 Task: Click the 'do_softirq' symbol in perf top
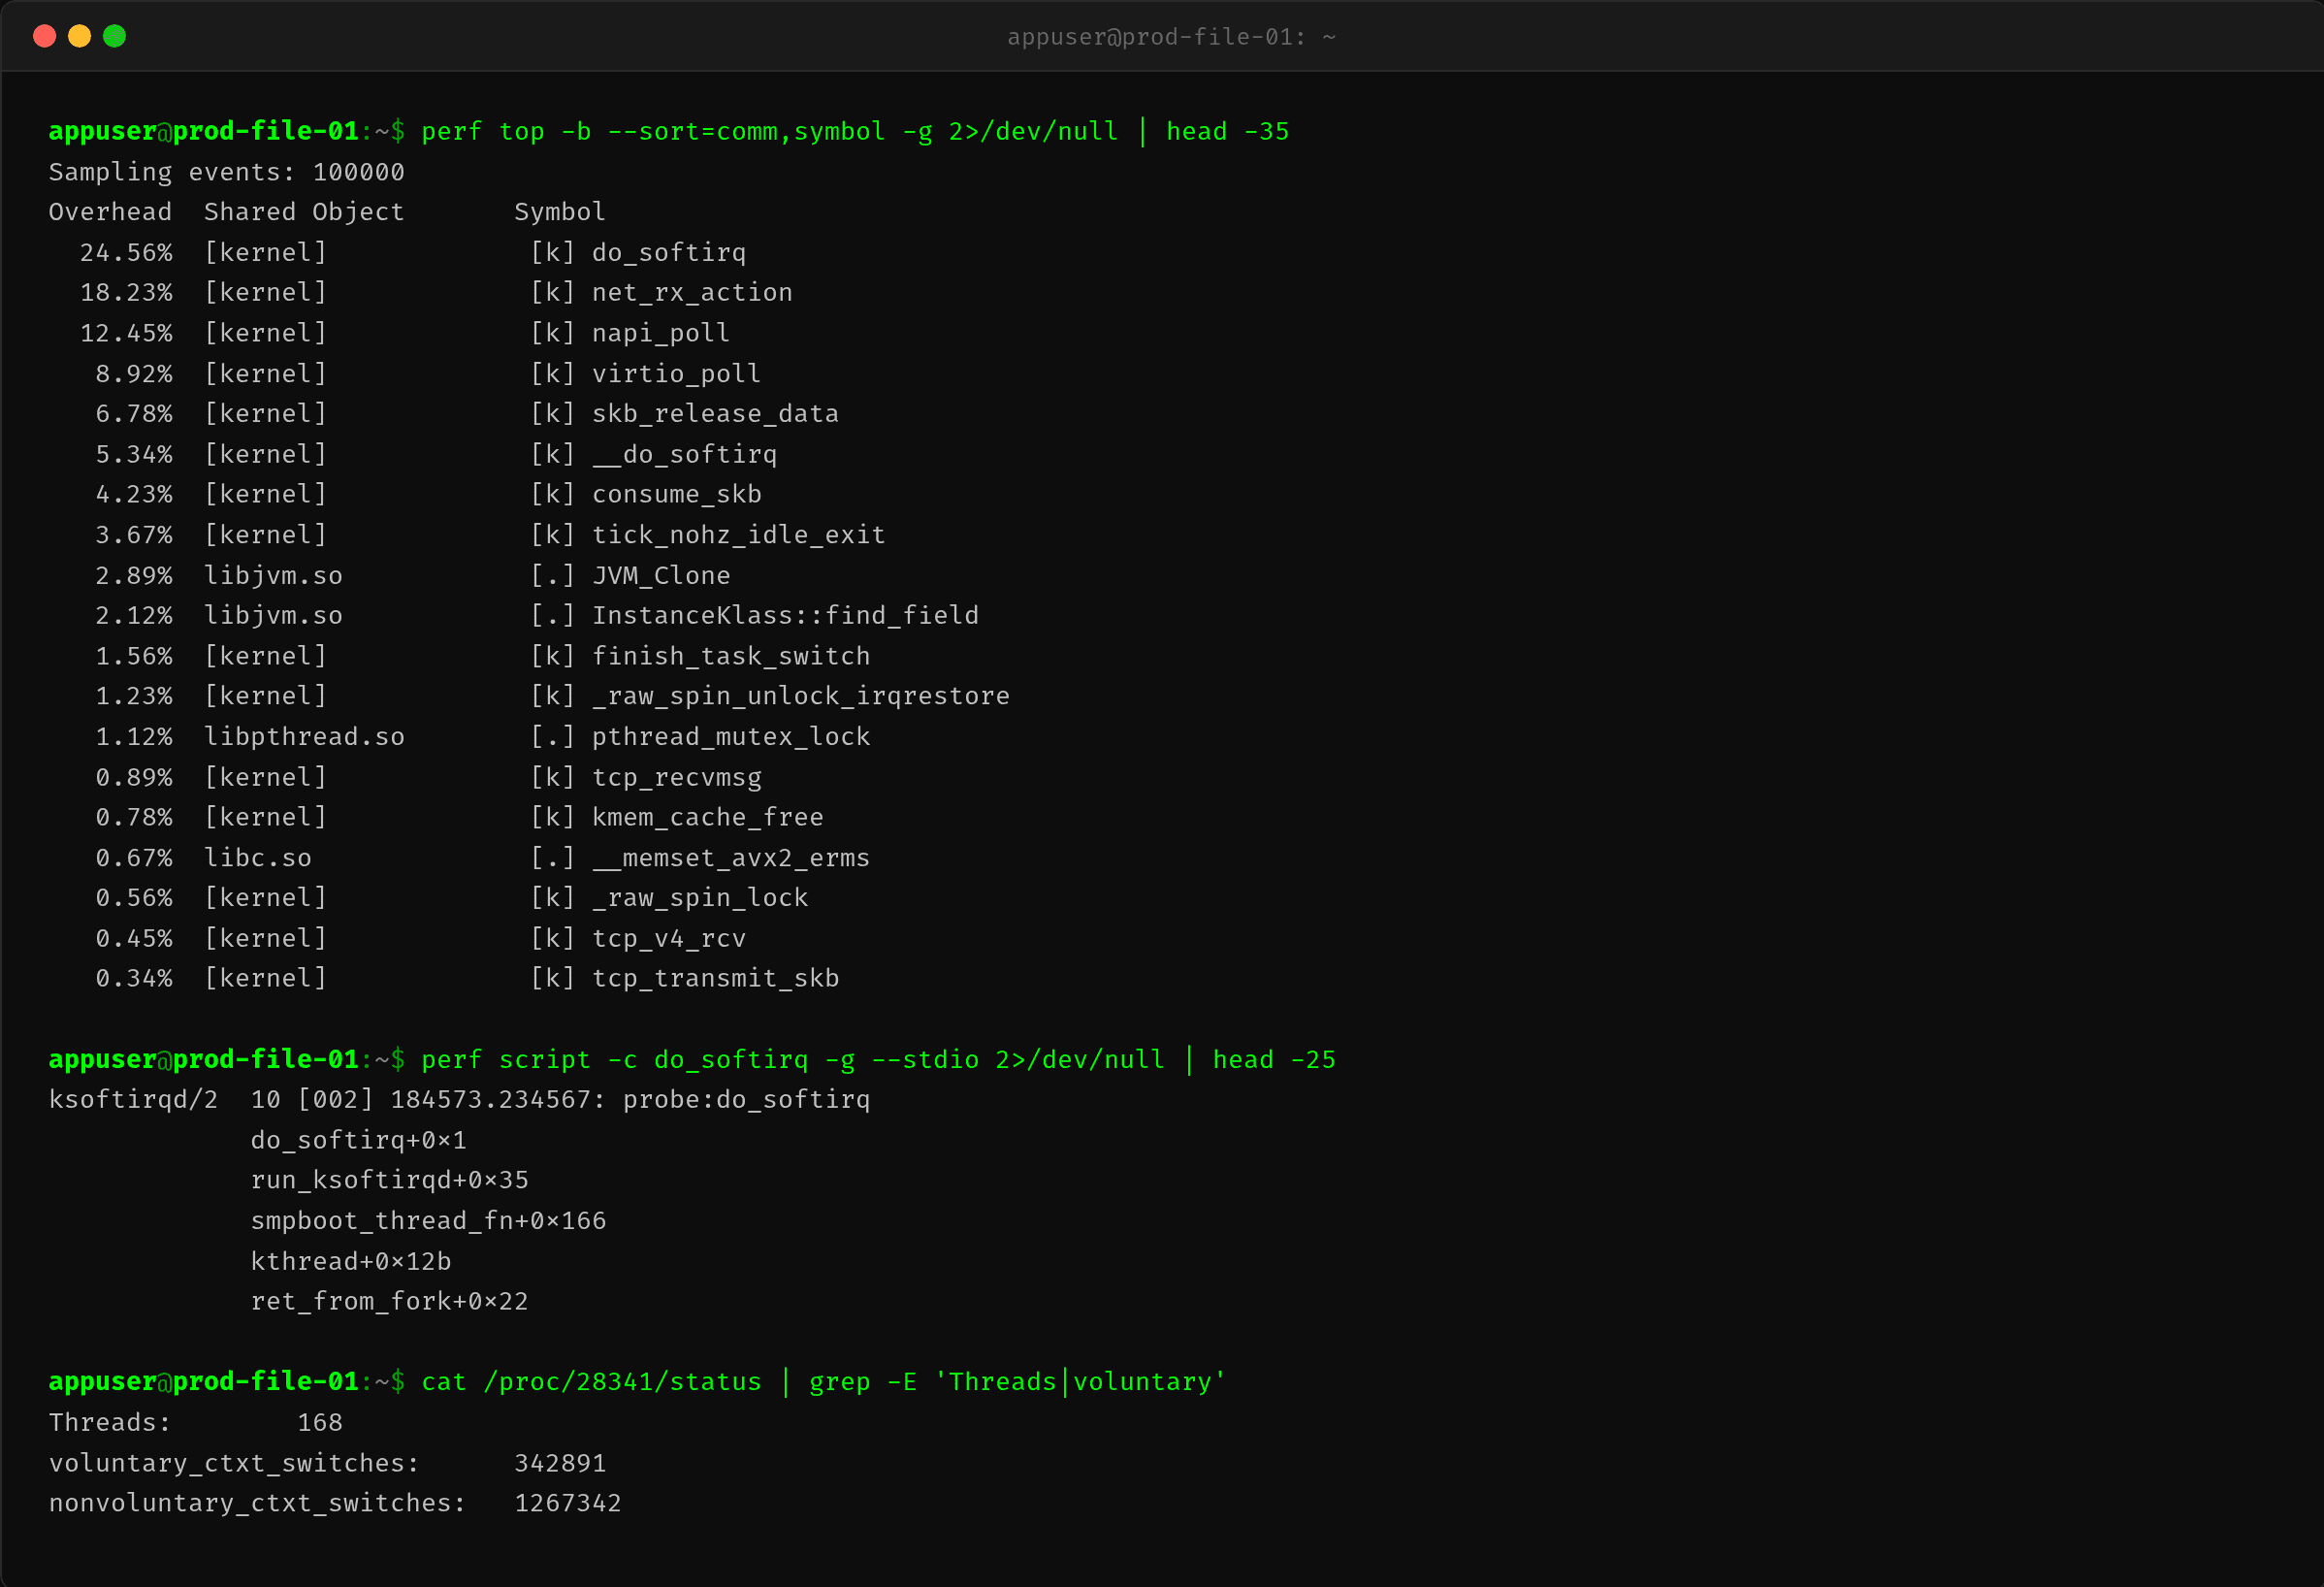coord(669,252)
